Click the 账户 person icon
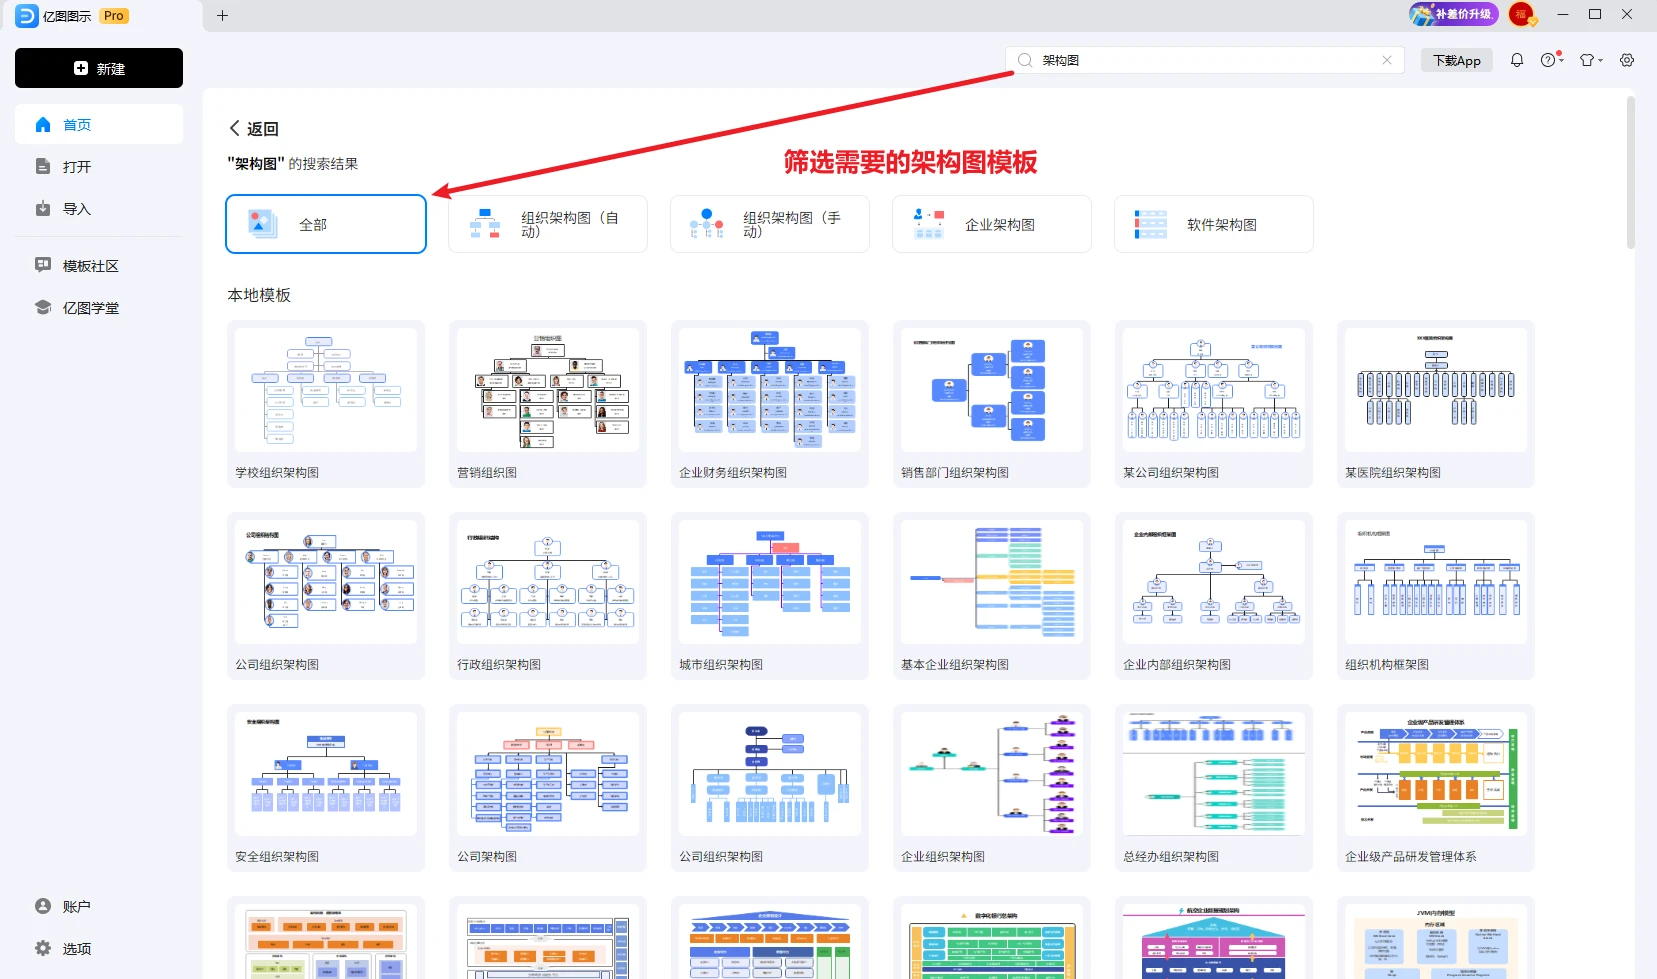This screenshot has height=979, width=1657. tap(43, 906)
